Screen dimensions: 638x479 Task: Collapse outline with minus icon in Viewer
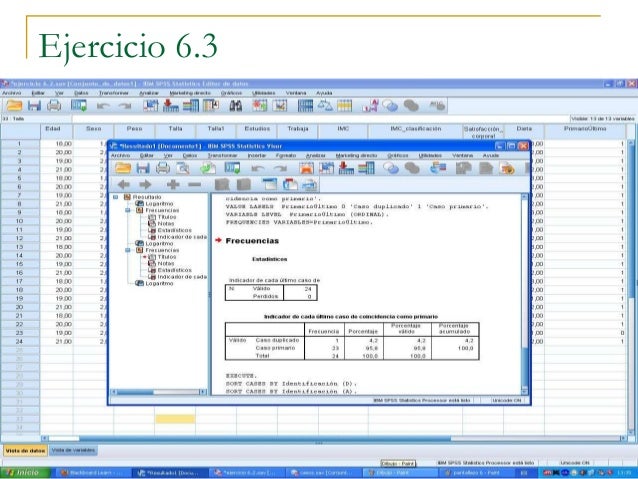[x=194, y=185]
